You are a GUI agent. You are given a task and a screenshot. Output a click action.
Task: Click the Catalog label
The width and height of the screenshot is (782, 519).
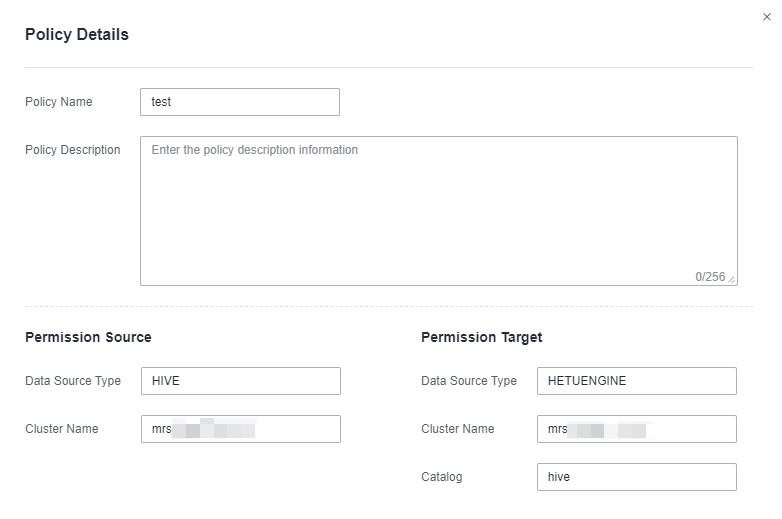click(x=442, y=477)
